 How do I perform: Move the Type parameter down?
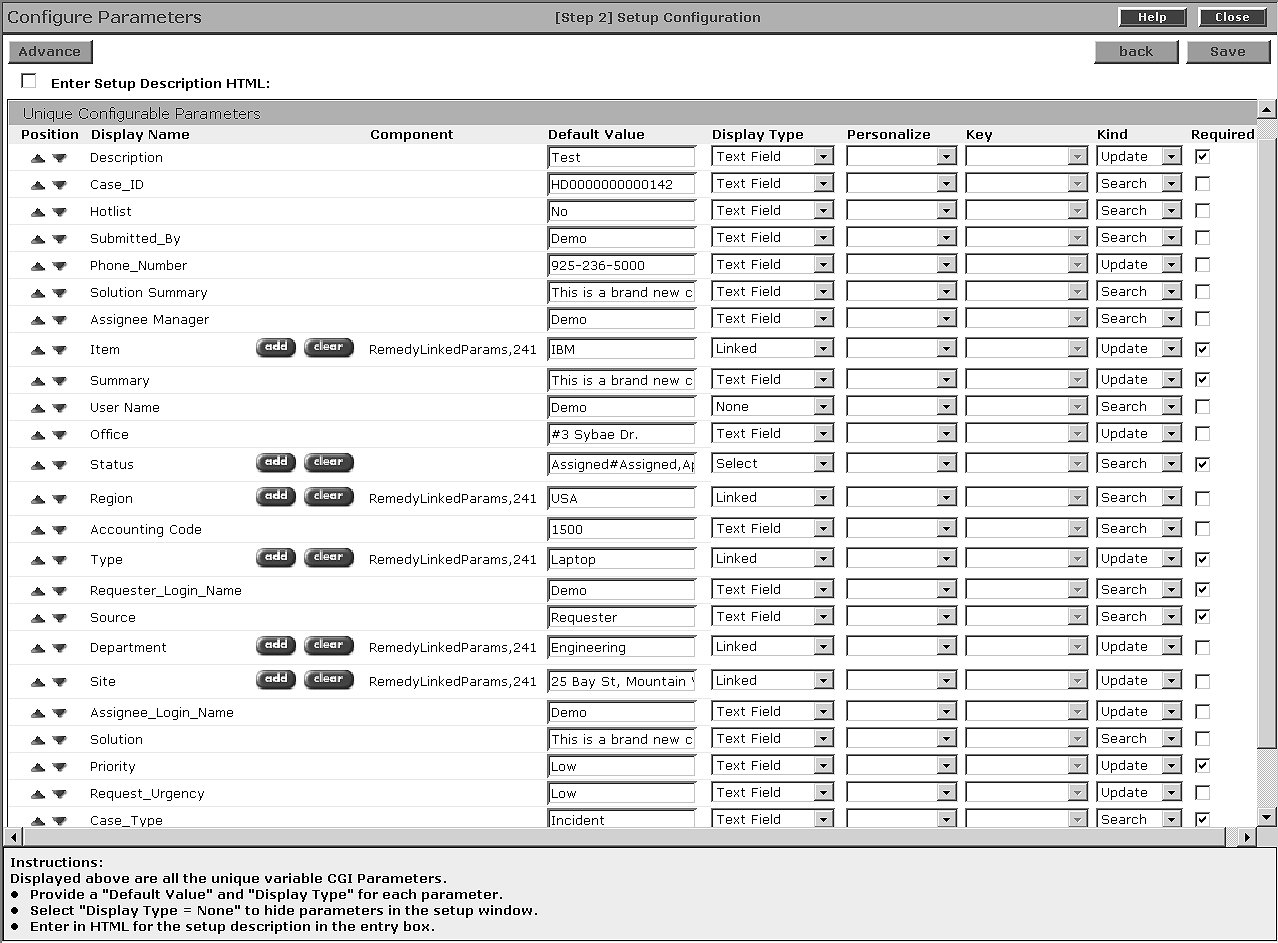[x=59, y=560]
